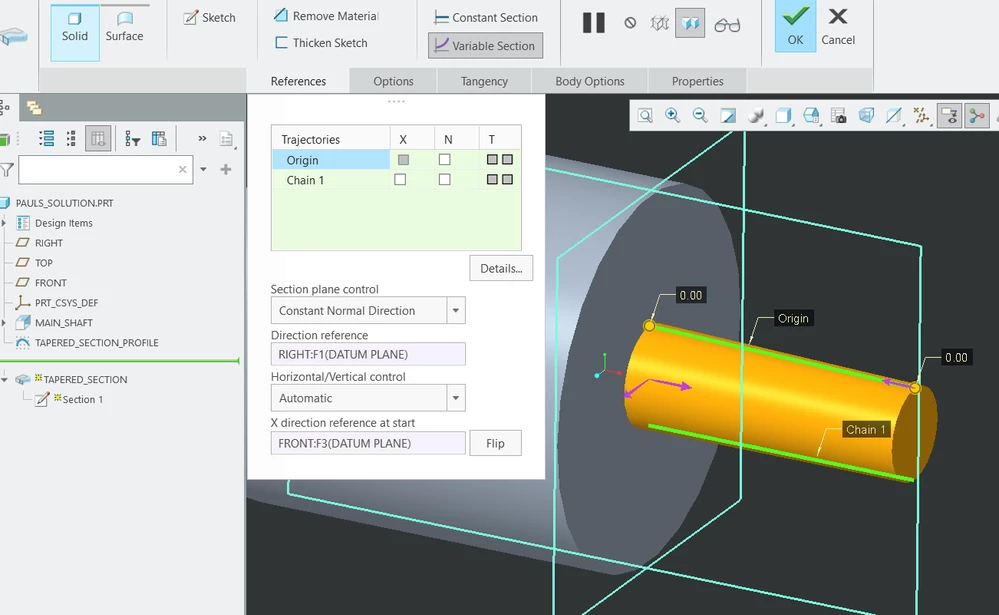Expand the model tree toolbar overflow chevrons
Image resolution: width=999 pixels, height=615 pixels.
click(x=202, y=138)
